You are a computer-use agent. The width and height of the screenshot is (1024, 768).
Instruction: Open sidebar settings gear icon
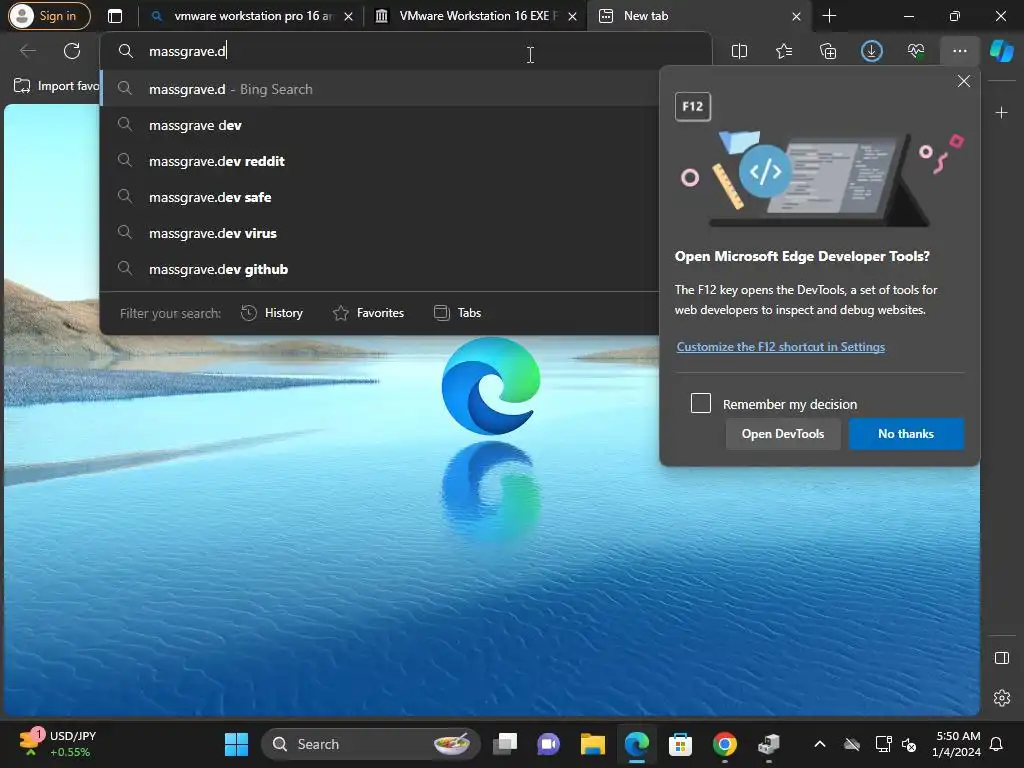point(1001,697)
